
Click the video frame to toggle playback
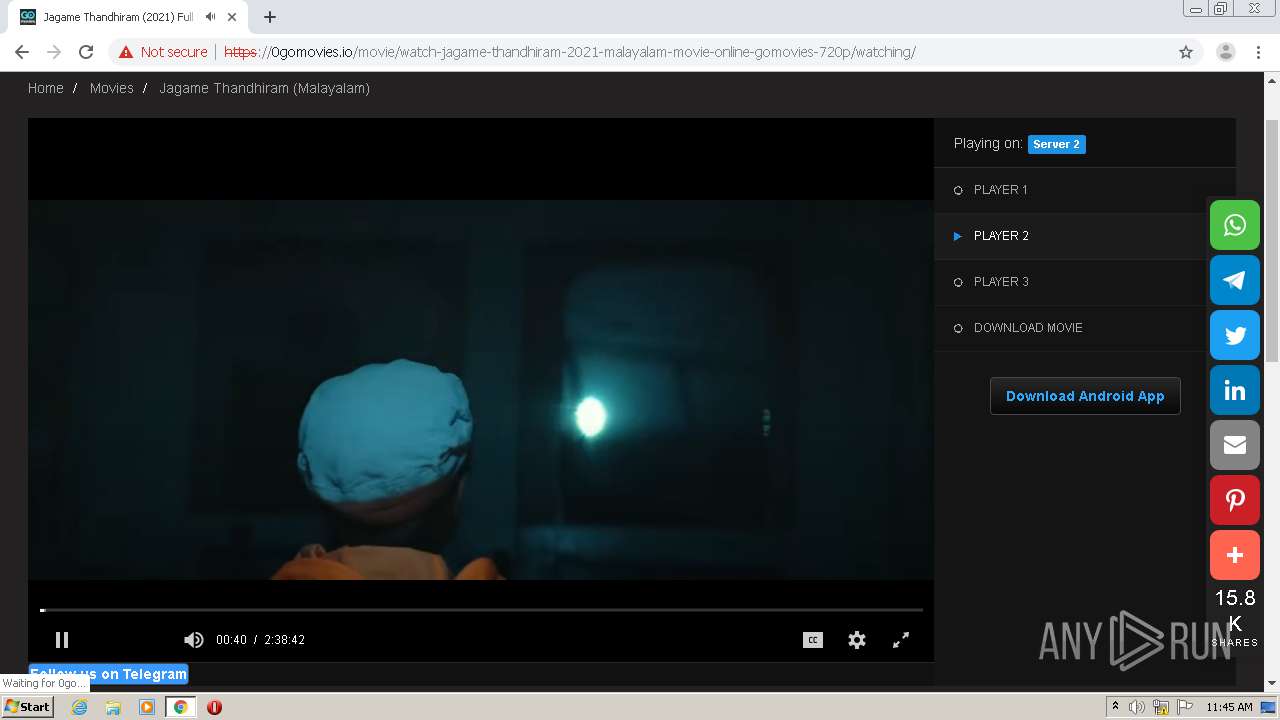click(x=481, y=390)
